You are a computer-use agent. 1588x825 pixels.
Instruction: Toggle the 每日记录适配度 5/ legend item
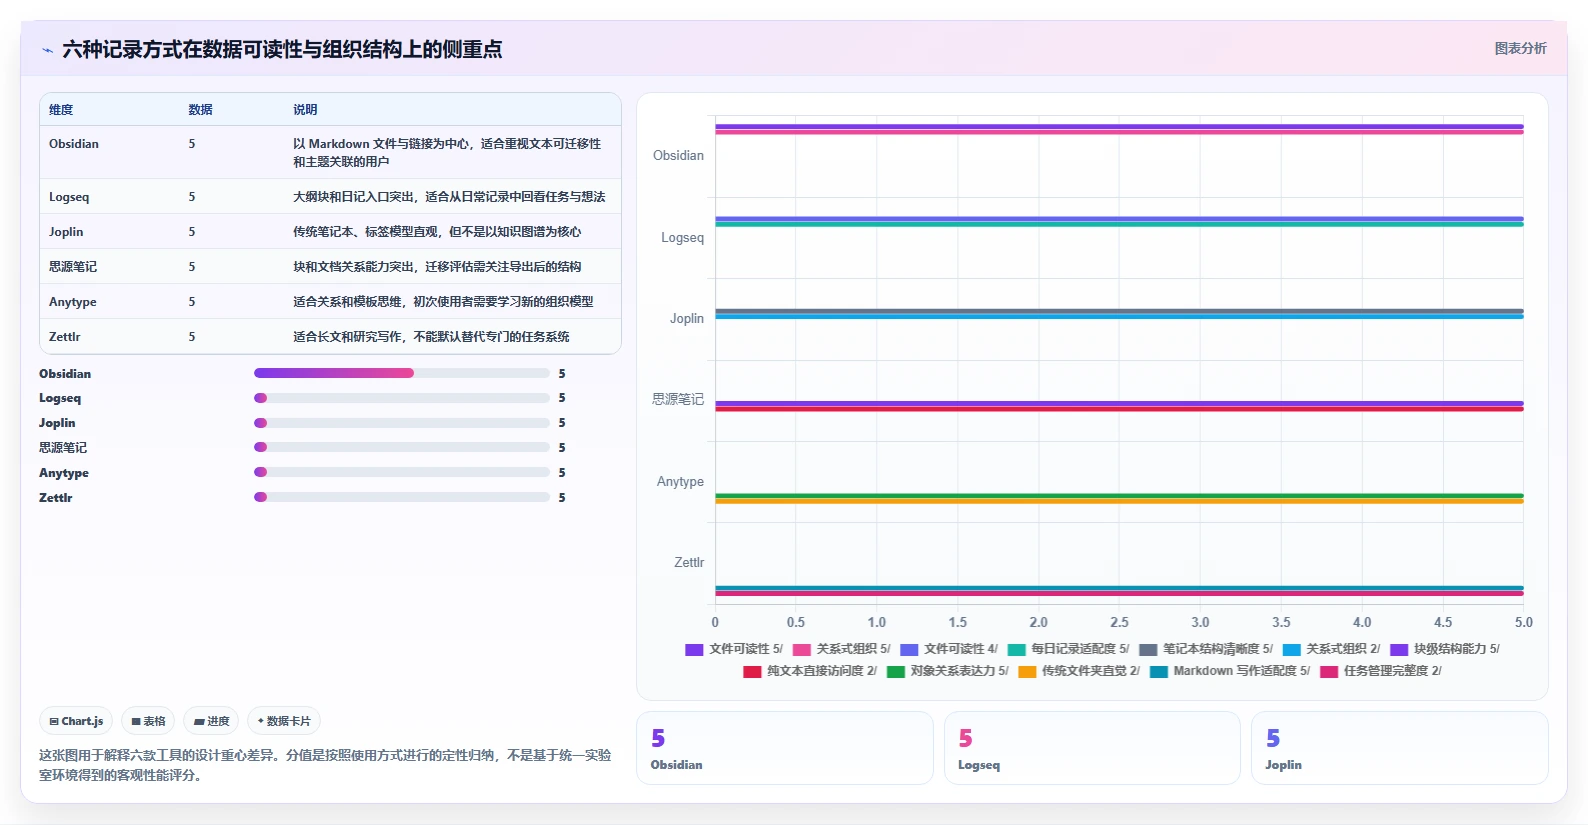click(1068, 649)
